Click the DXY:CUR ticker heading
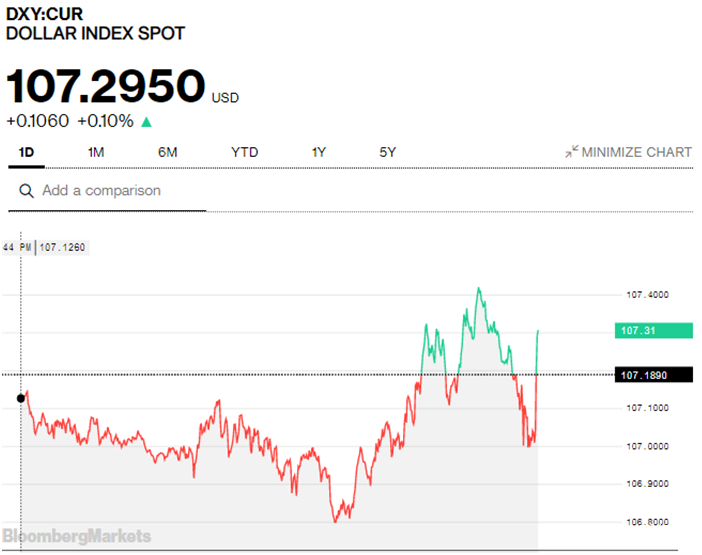This screenshot has height=555, width=702. [45, 14]
